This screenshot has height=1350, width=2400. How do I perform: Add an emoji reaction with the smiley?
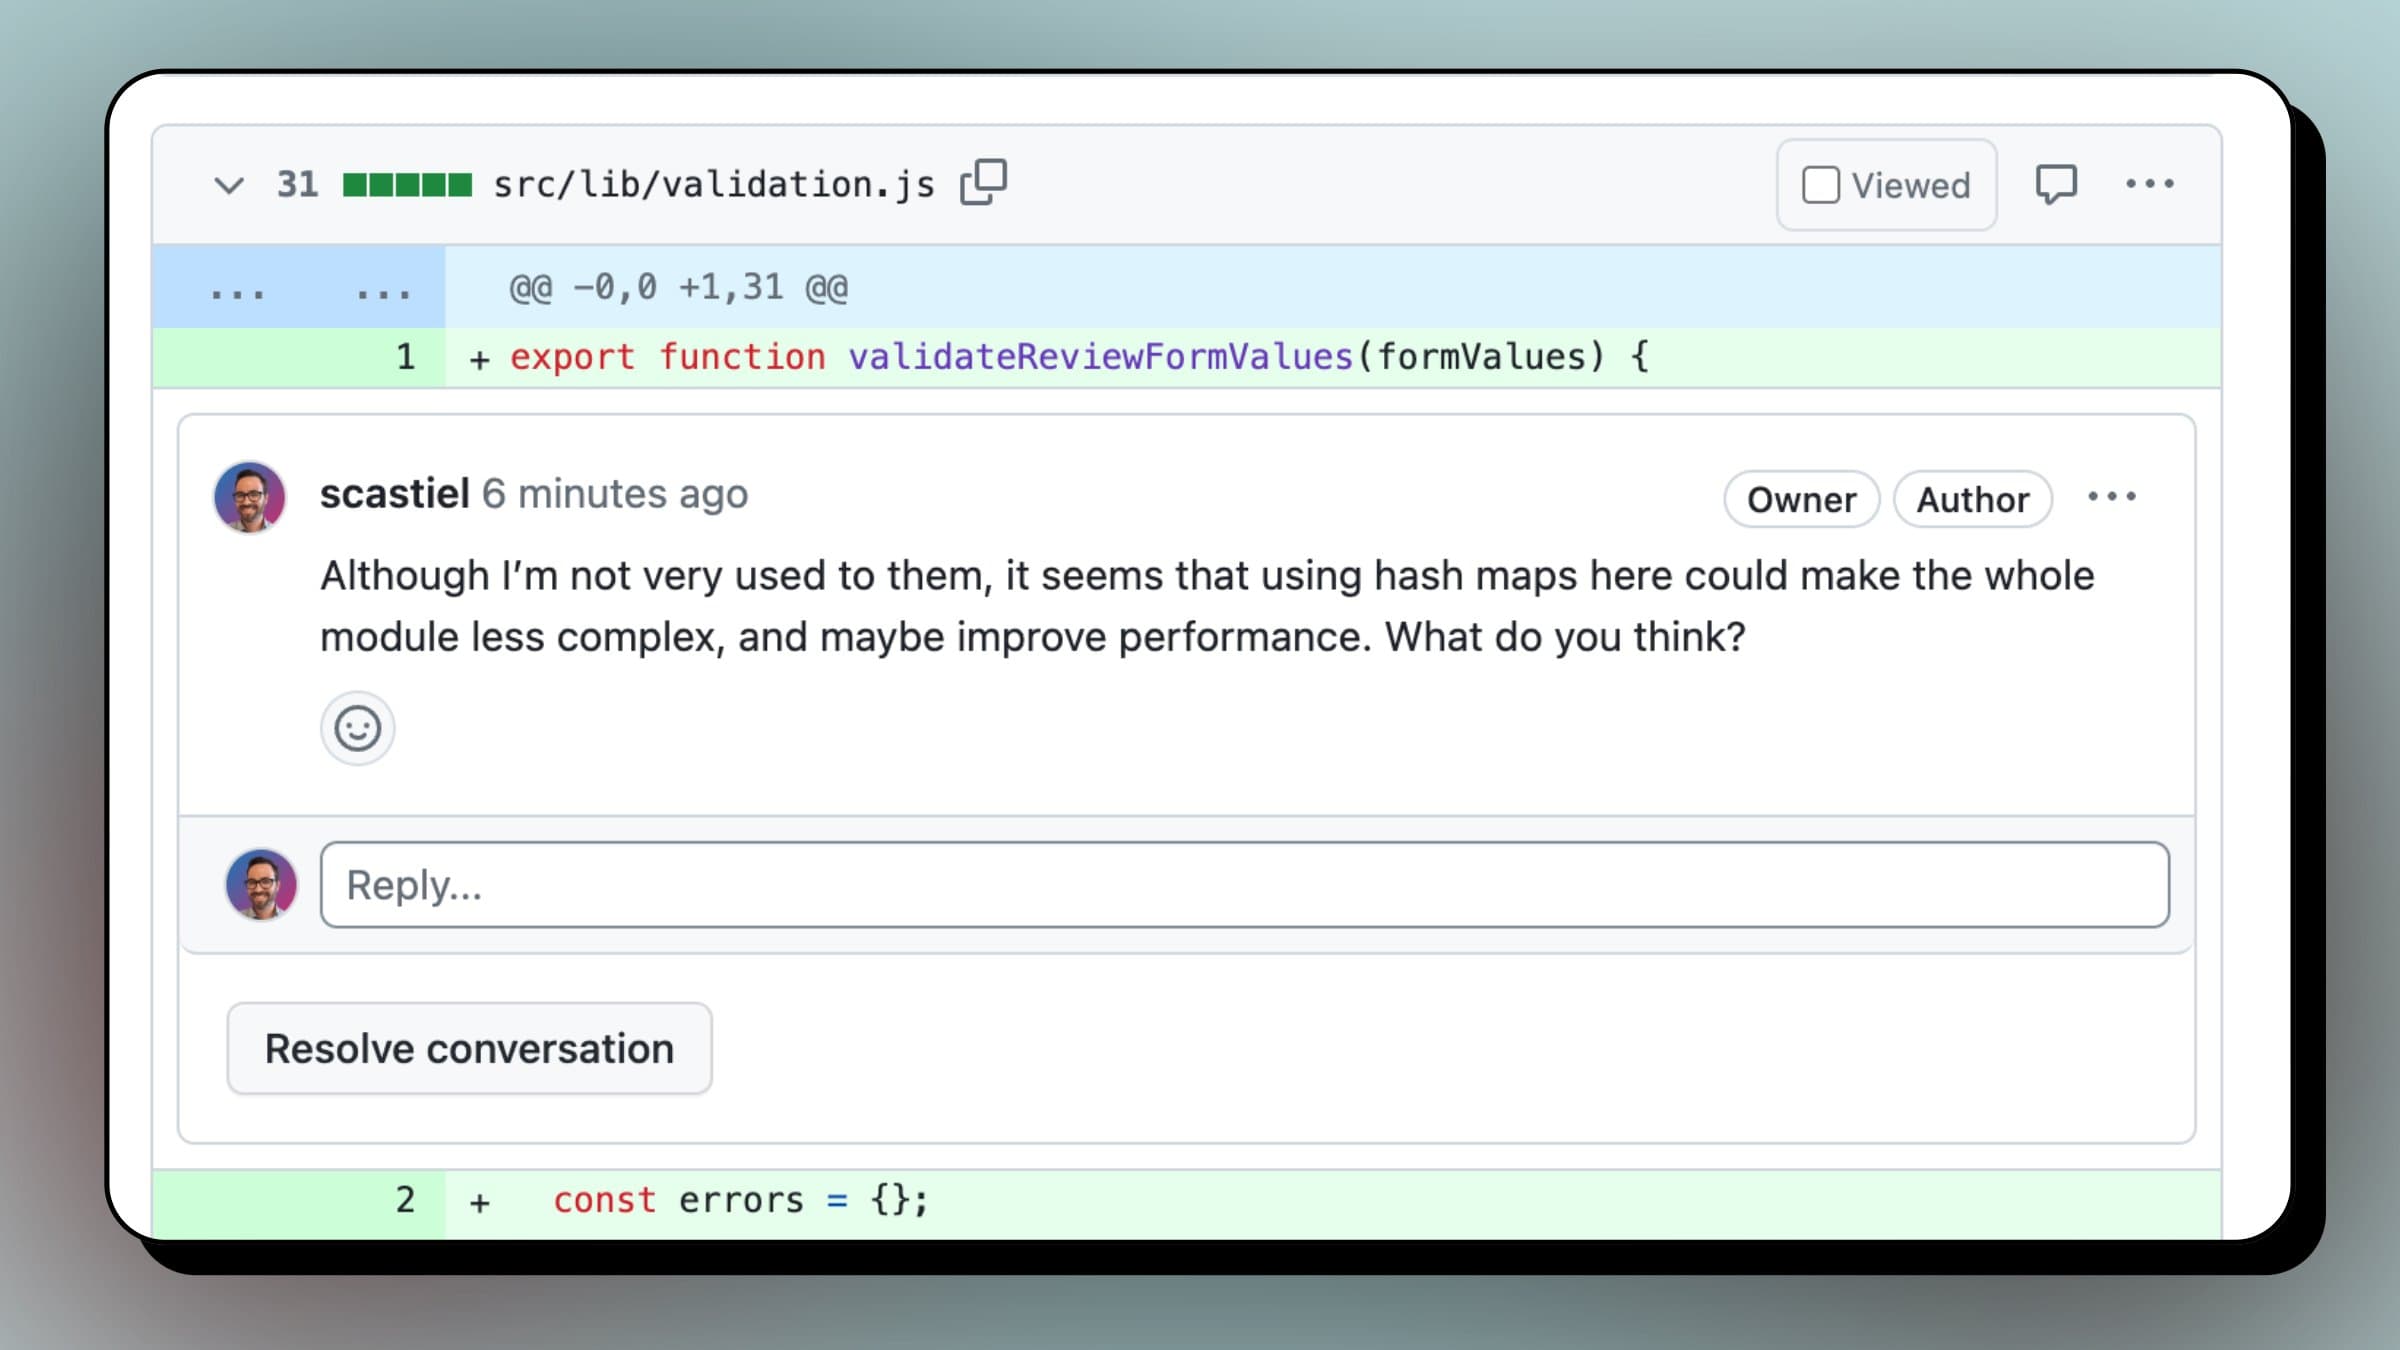tap(357, 728)
